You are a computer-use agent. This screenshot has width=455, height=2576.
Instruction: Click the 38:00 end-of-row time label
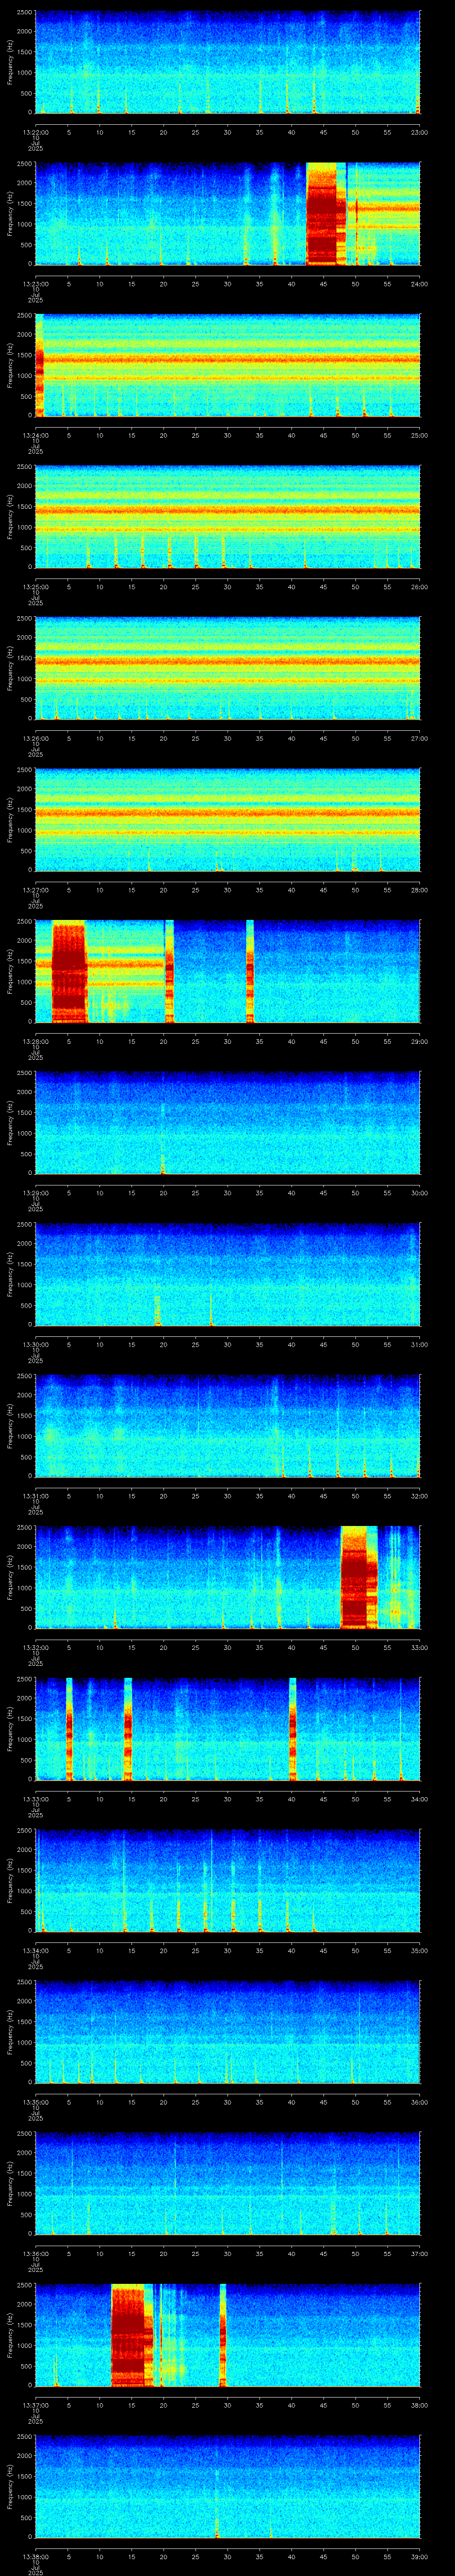[419, 2406]
